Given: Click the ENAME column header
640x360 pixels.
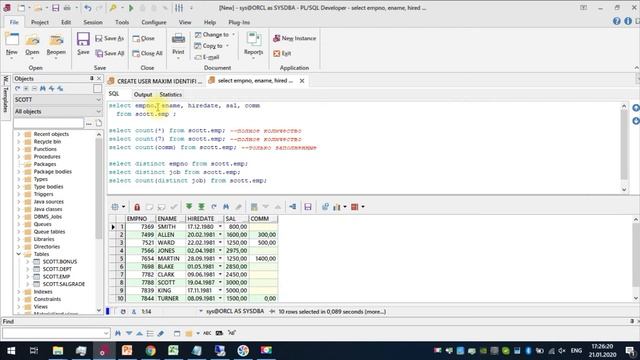Looking at the screenshot, I should [170, 219].
